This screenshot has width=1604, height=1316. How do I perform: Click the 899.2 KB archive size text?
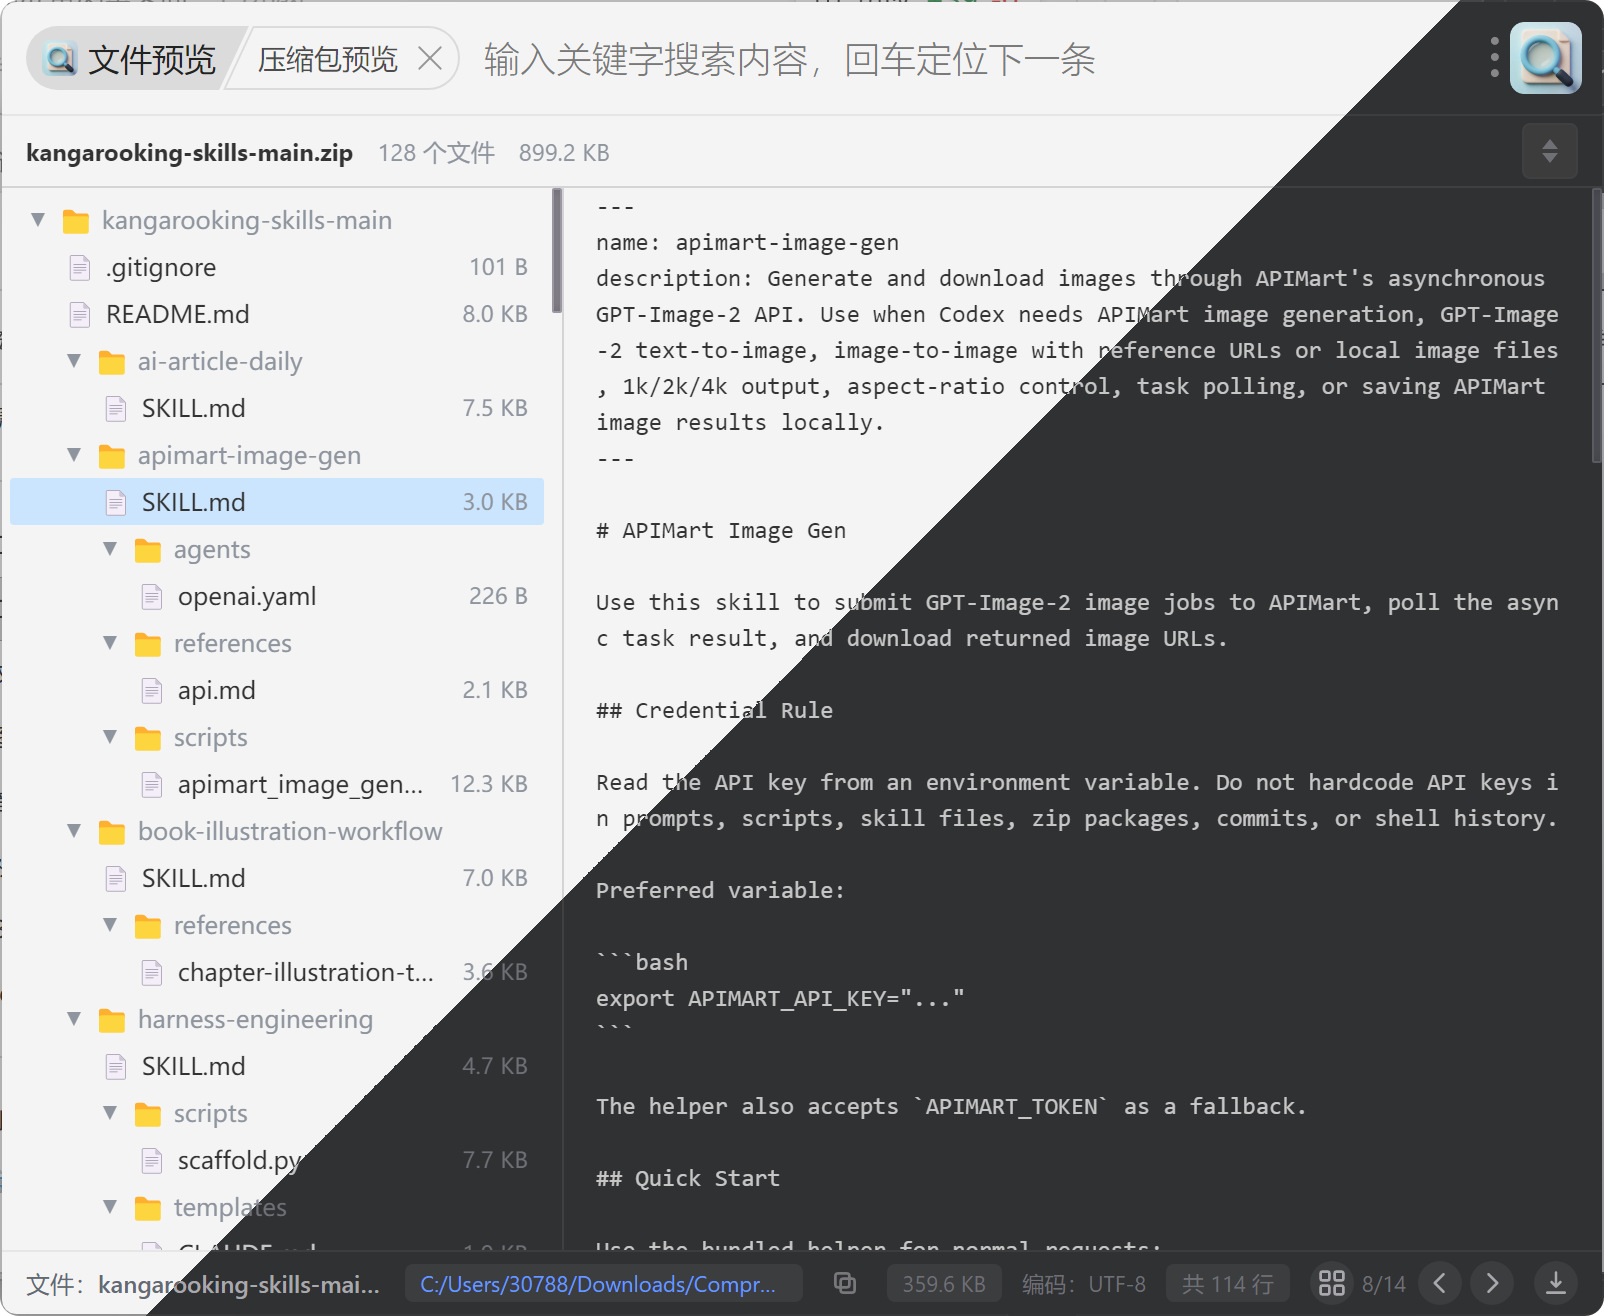click(x=564, y=152)
